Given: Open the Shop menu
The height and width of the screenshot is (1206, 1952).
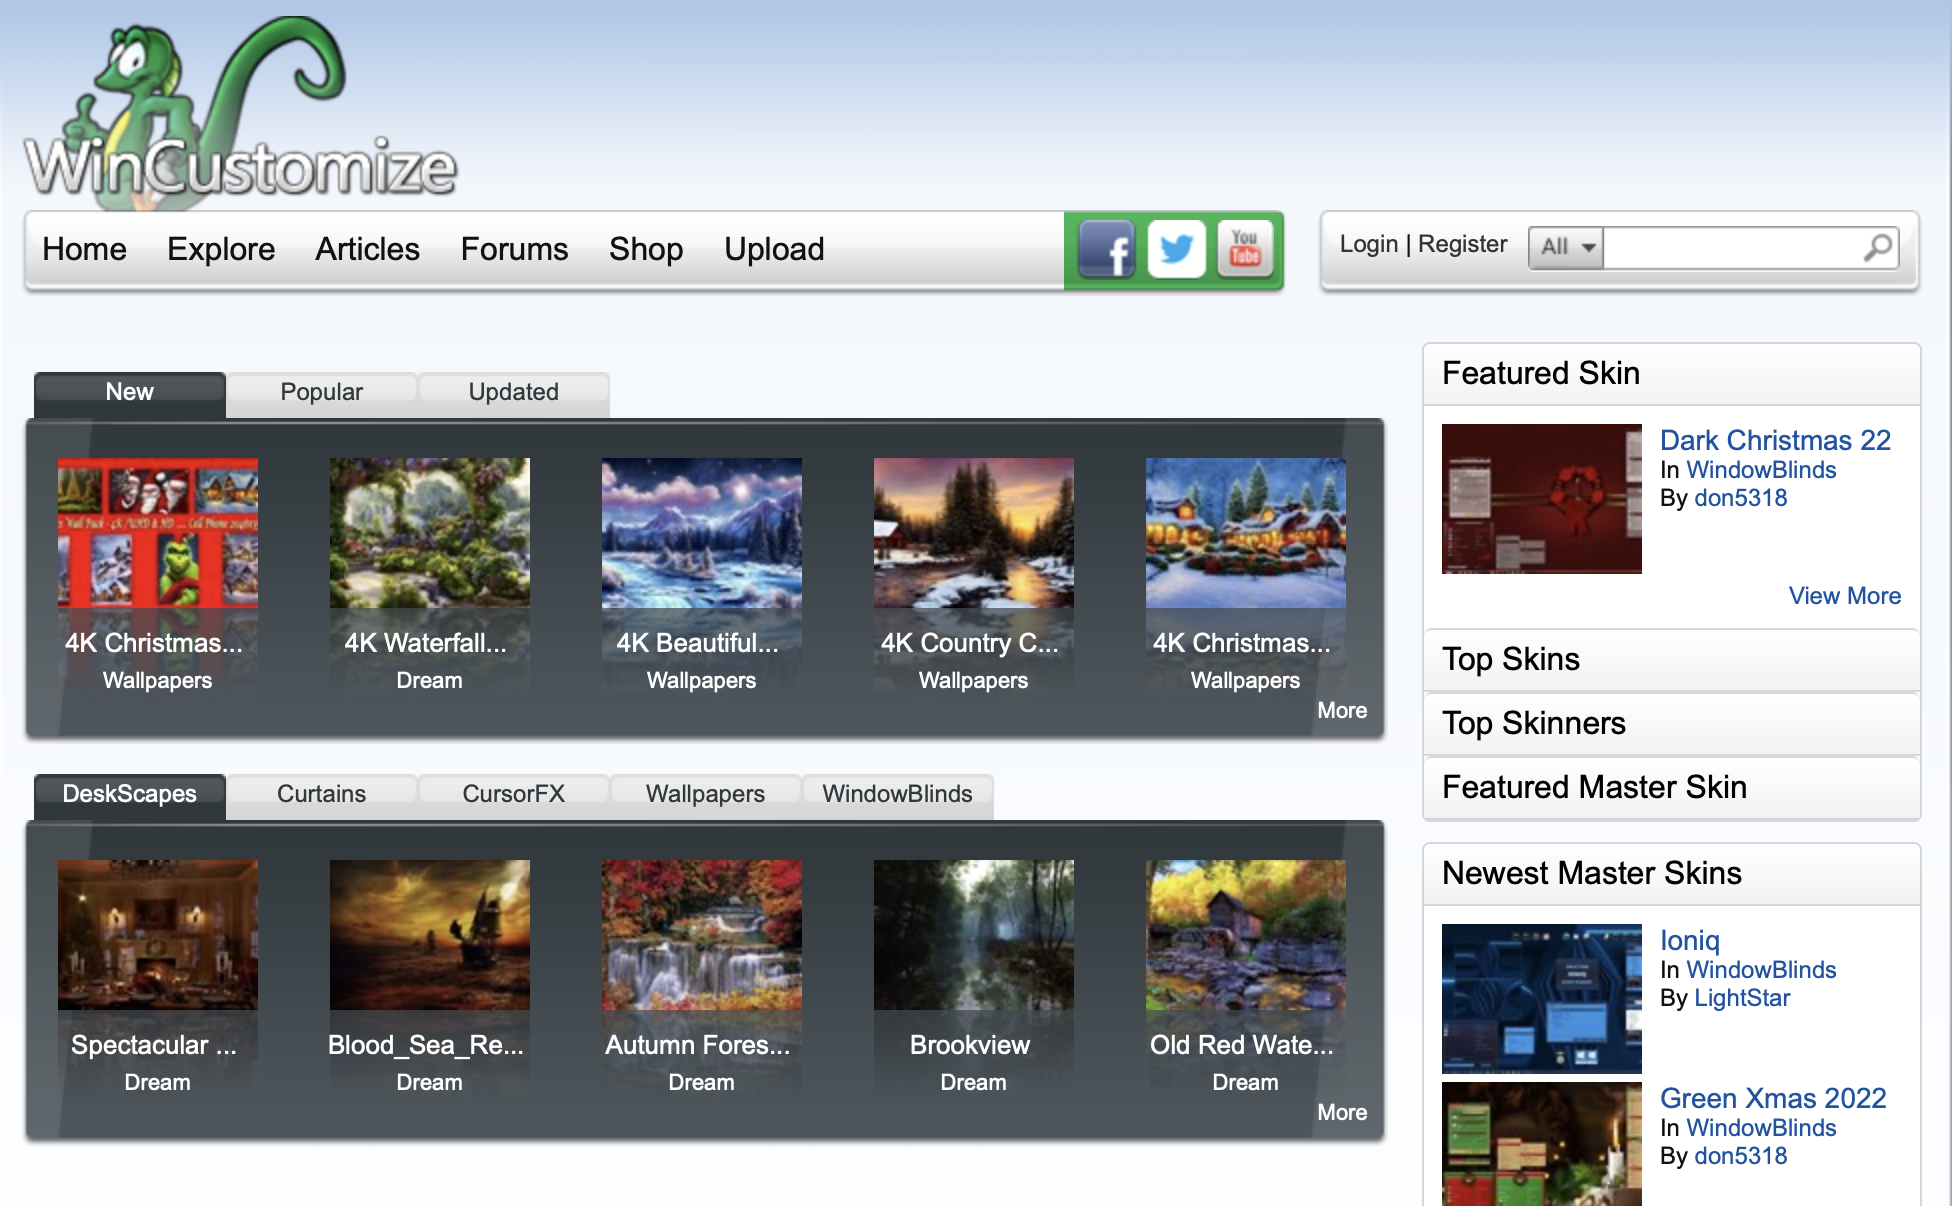Looking at the screenshot, I should pos(646,249).
